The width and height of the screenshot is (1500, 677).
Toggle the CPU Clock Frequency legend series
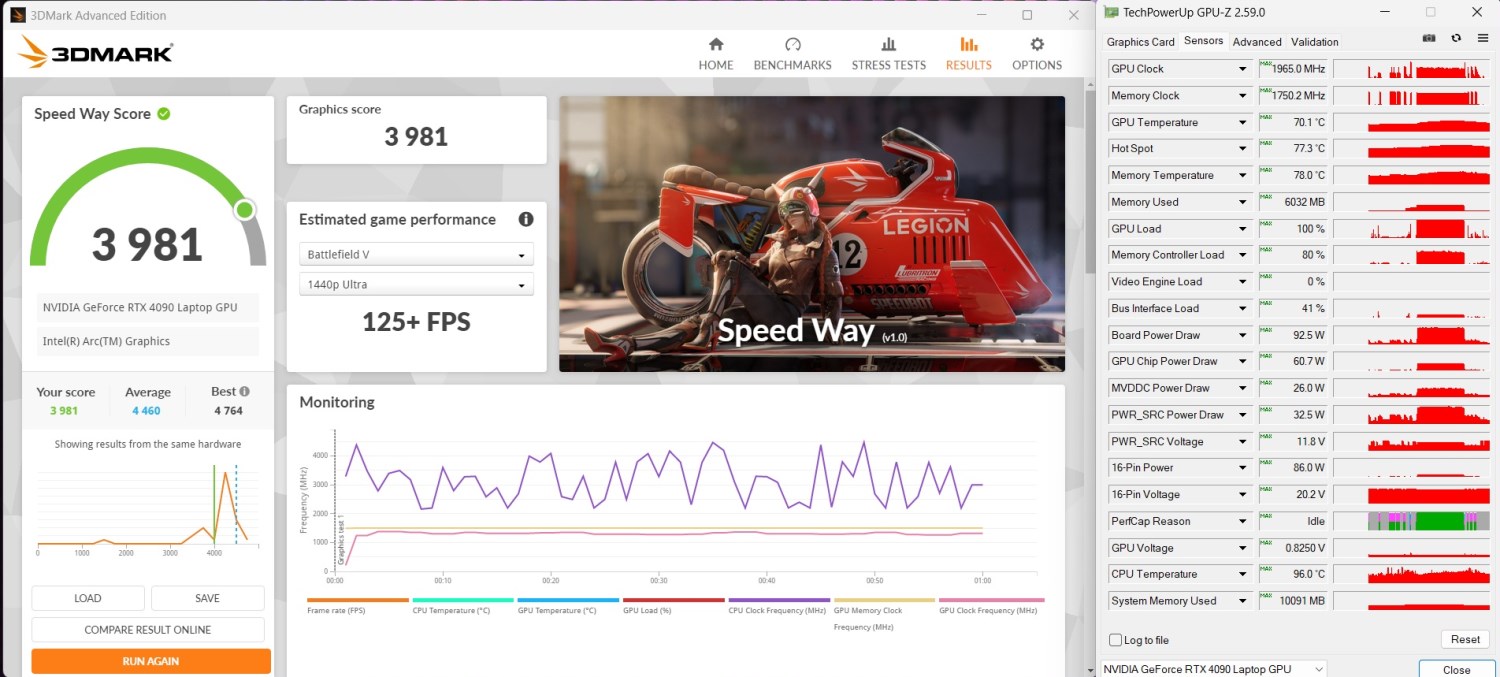(x=778, y=605)
